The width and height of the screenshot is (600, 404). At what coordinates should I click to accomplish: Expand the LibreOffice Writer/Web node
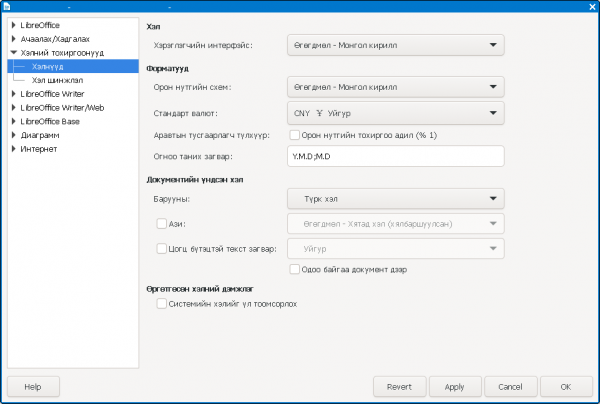13,108
